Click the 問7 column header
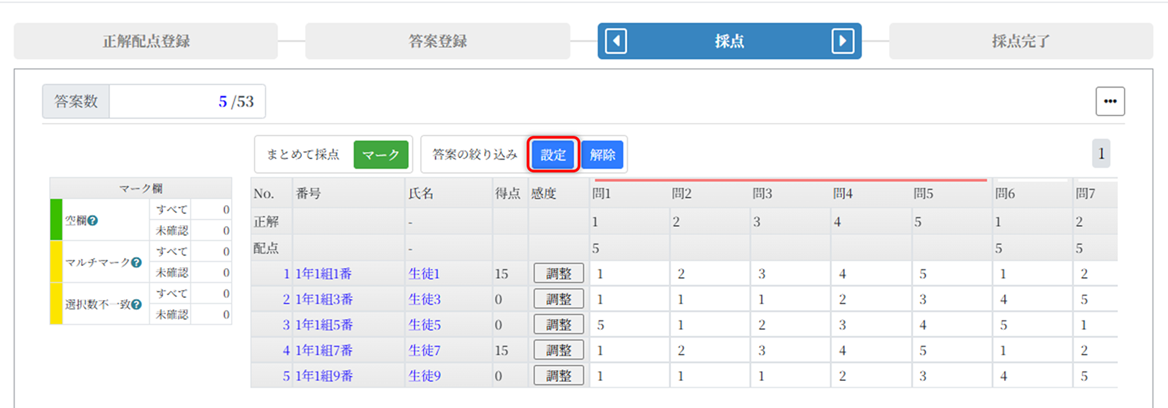This screenshot has height=408, width=1168. pyautogui.click(x=1095, y=194)
